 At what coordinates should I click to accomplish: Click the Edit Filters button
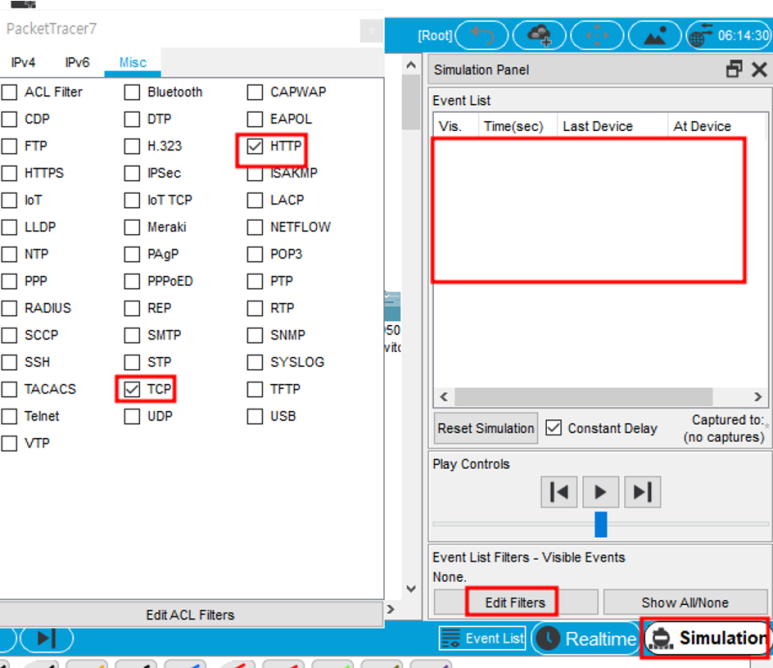pos(516,602)
